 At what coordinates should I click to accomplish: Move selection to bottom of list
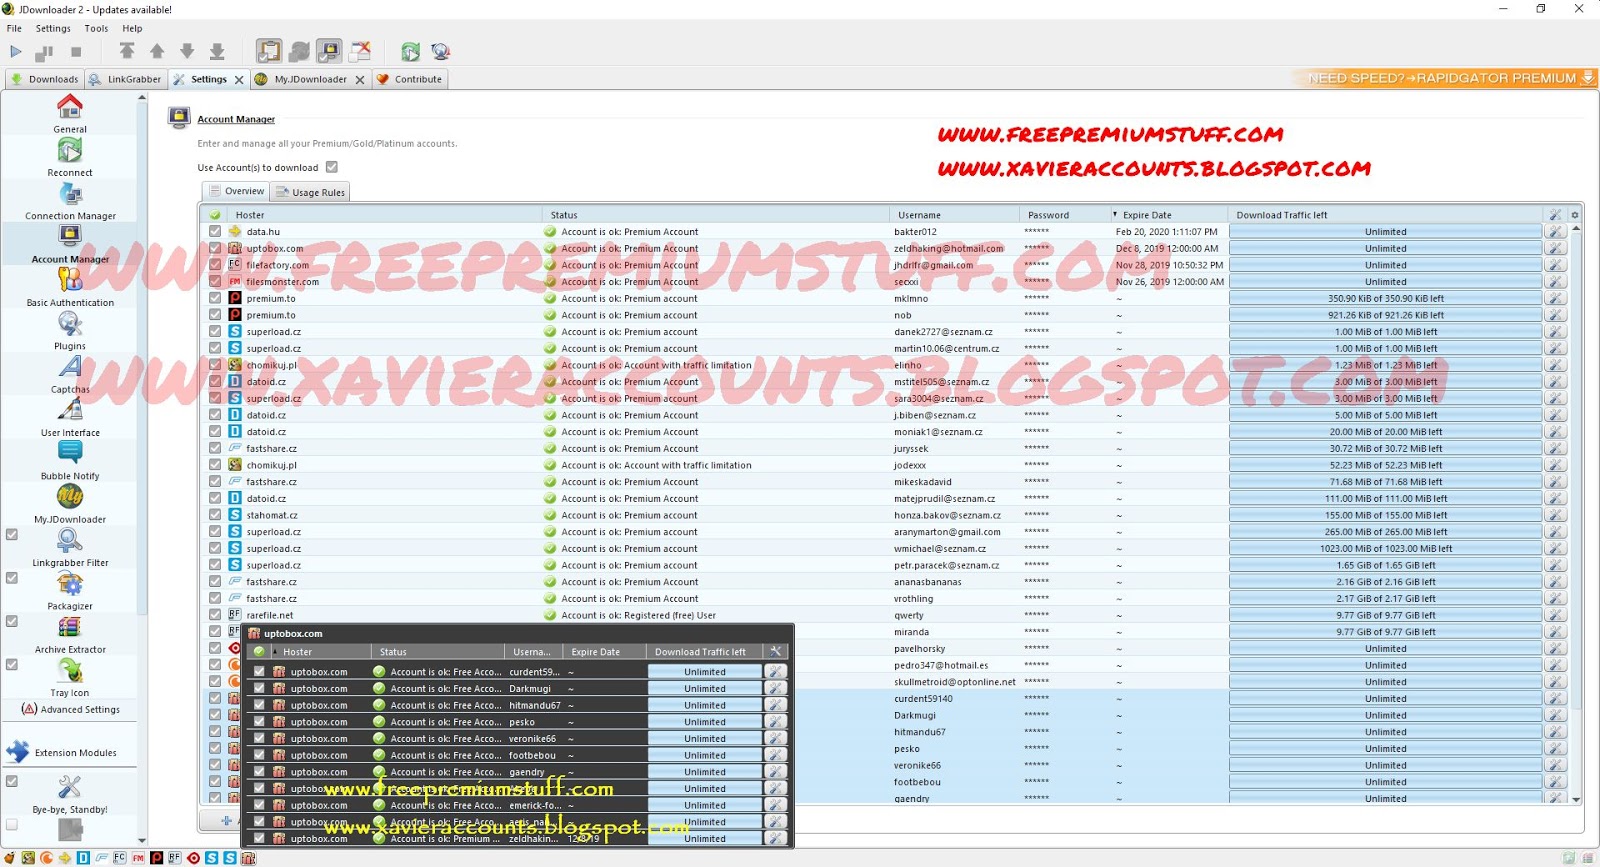coord(217,51)
